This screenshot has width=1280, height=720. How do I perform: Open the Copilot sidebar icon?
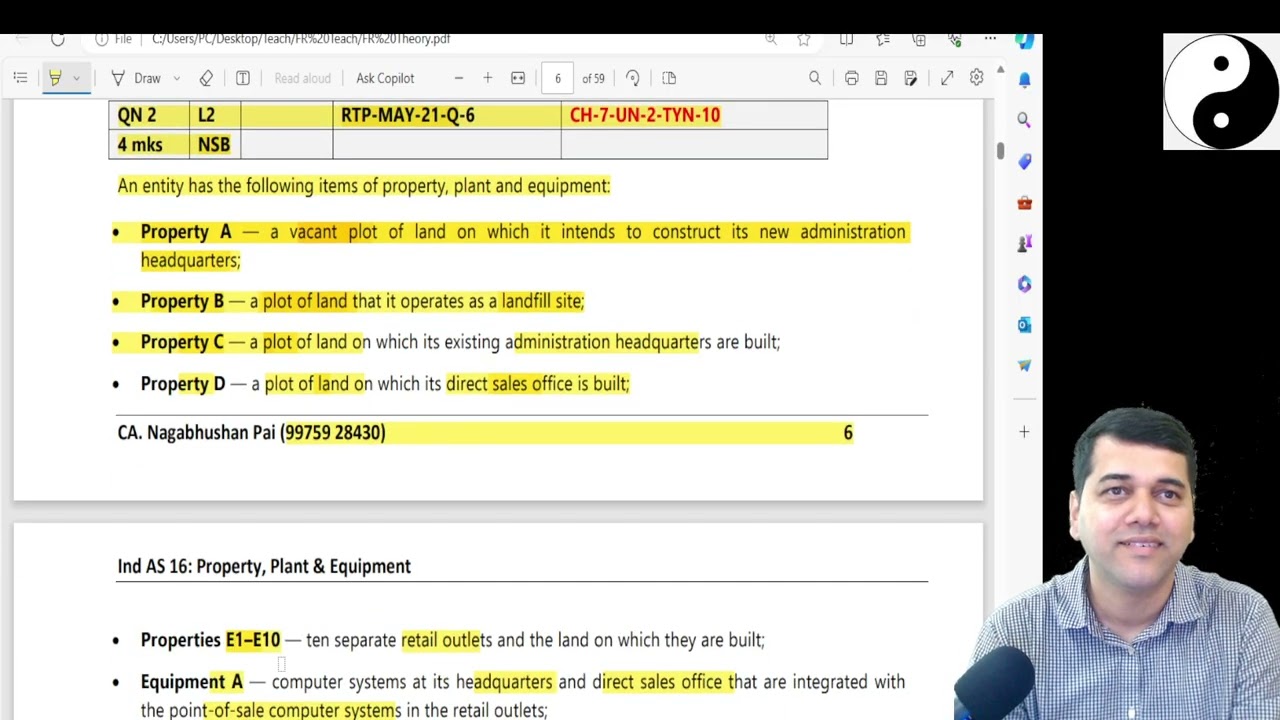point(1024,39)
